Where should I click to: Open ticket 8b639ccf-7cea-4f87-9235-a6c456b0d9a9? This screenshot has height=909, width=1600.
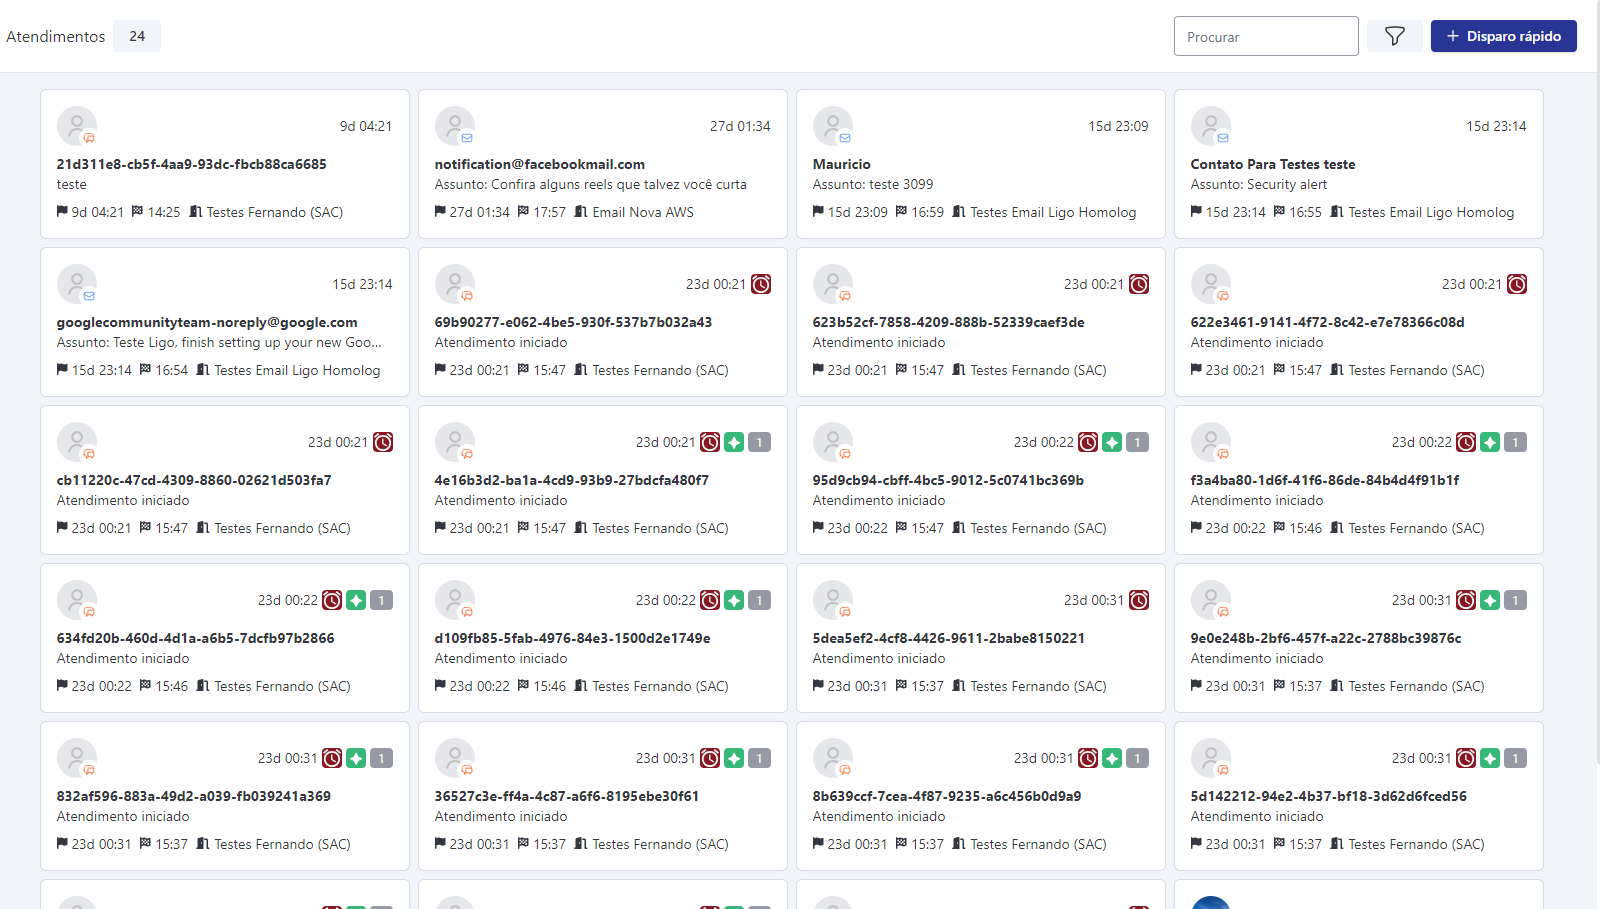coord(947,796)
